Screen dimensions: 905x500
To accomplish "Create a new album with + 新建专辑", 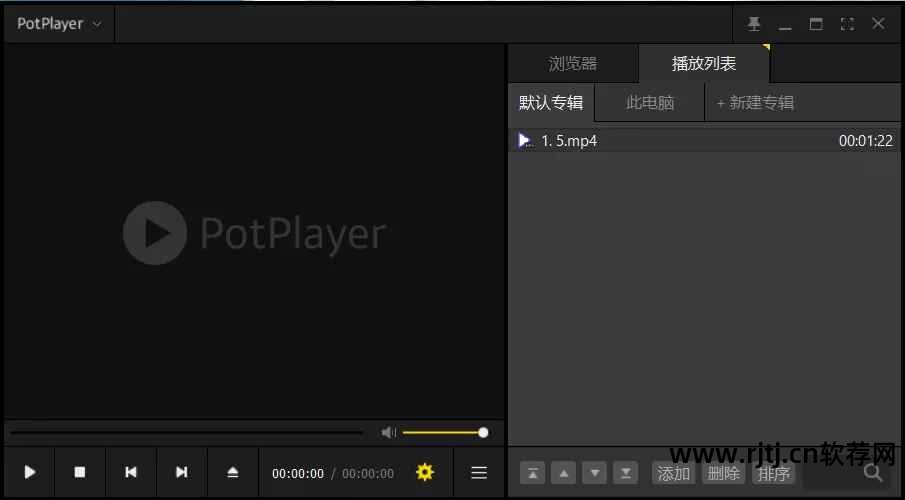I will 755,103.
